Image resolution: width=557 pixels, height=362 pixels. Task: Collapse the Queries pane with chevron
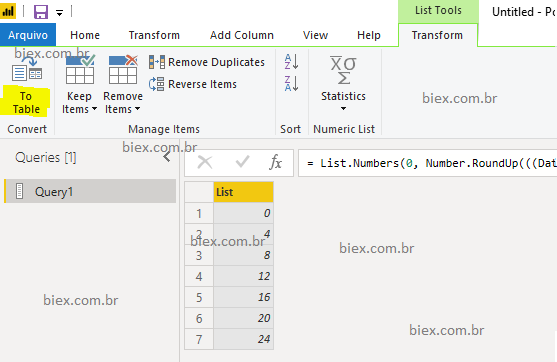(x=167, y=157)
